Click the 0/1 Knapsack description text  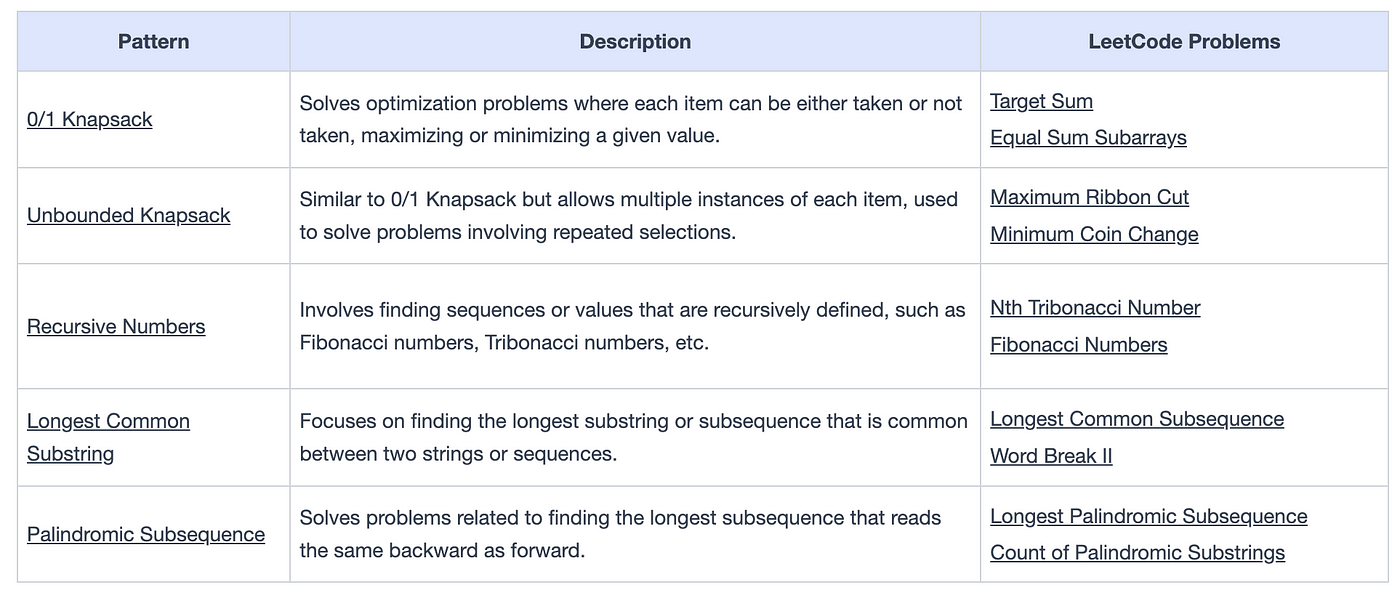click(x=631, y=119)
